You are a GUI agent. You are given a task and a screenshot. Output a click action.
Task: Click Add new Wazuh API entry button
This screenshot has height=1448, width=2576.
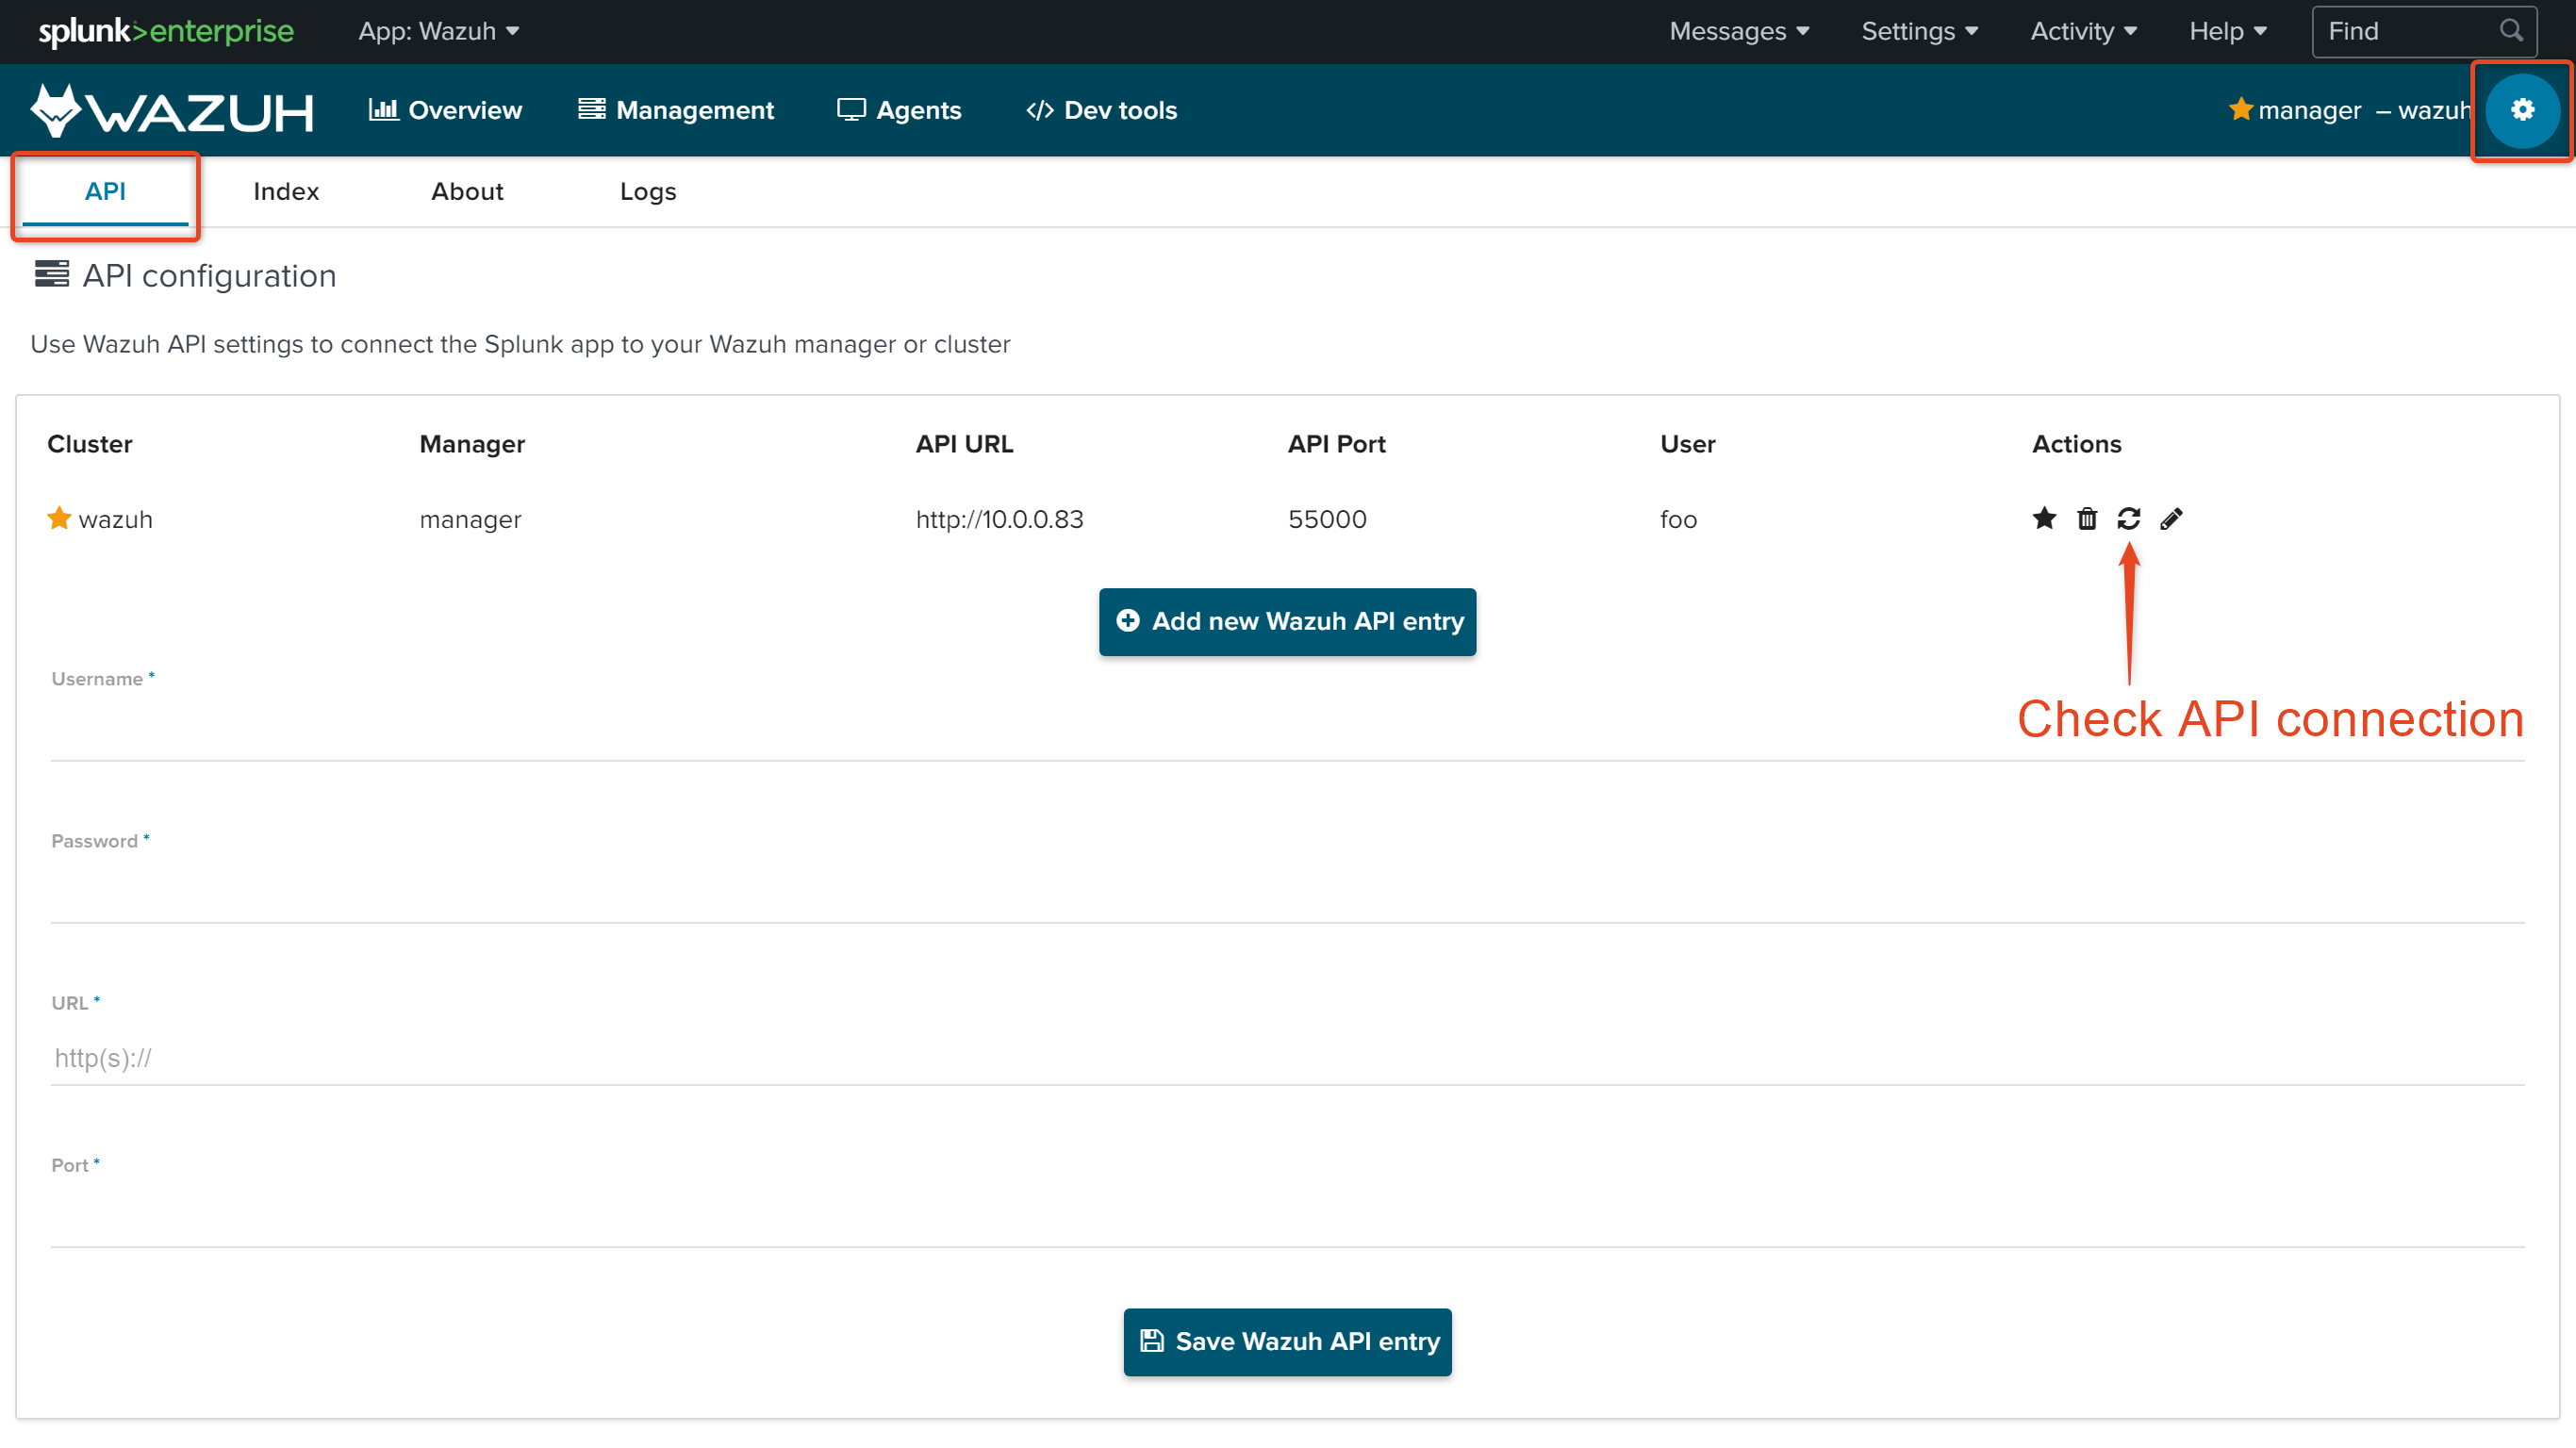[x=1287, y=621]
